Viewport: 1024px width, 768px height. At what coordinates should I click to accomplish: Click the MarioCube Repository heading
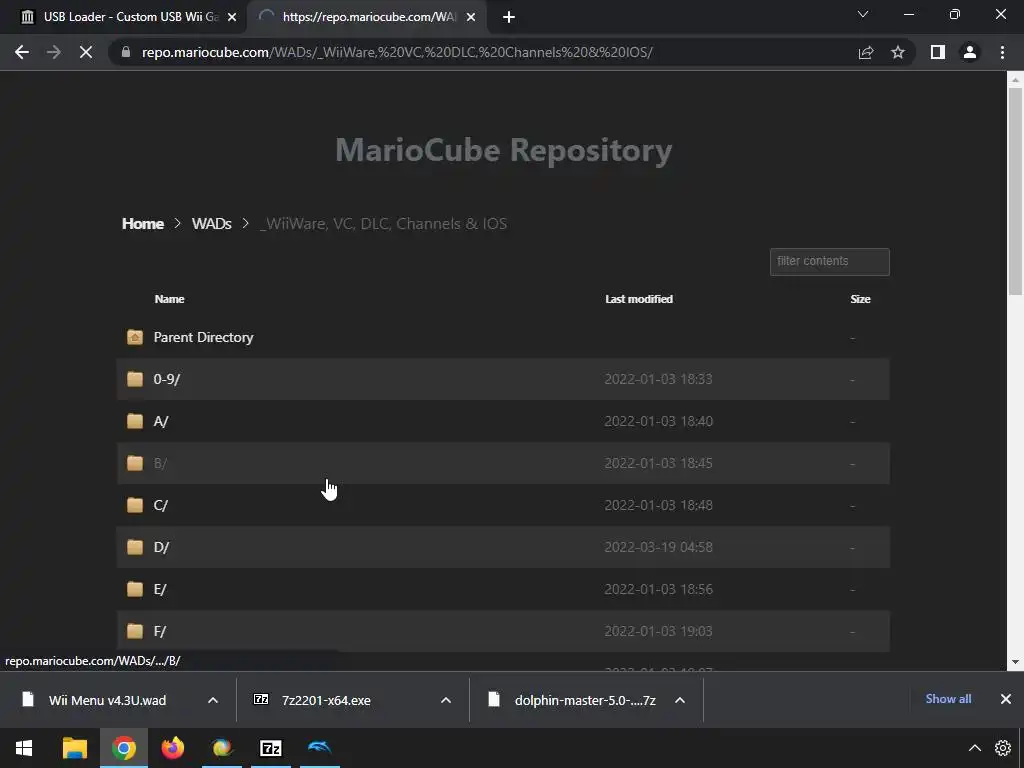pyautogui.click(x=504, y=150)
